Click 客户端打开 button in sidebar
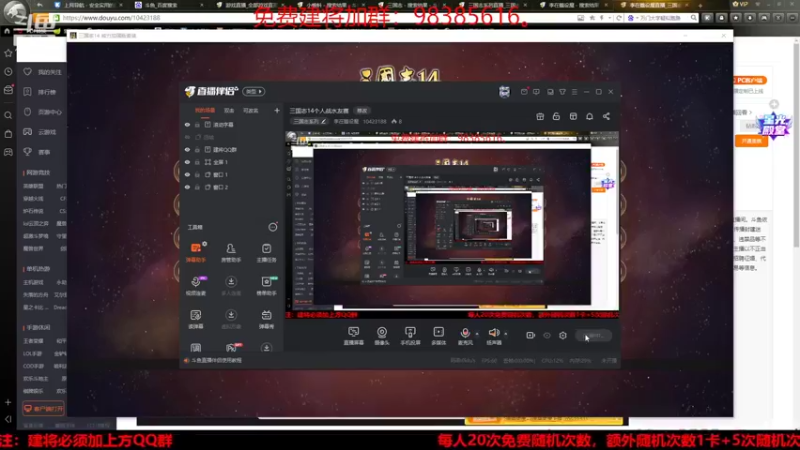800x450 pixels. pyautogui.click(x=43, y=409)
